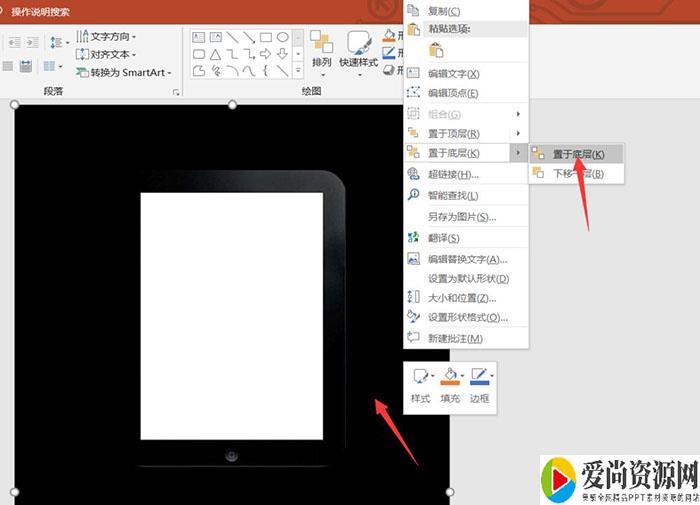Viewport: 700px width, 505px height.
Task: Select the text box shape in gallery
Action: pyautogui.click(x=199, y=37)
